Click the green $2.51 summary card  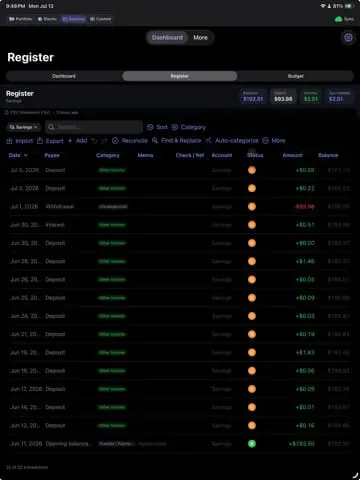310,96
